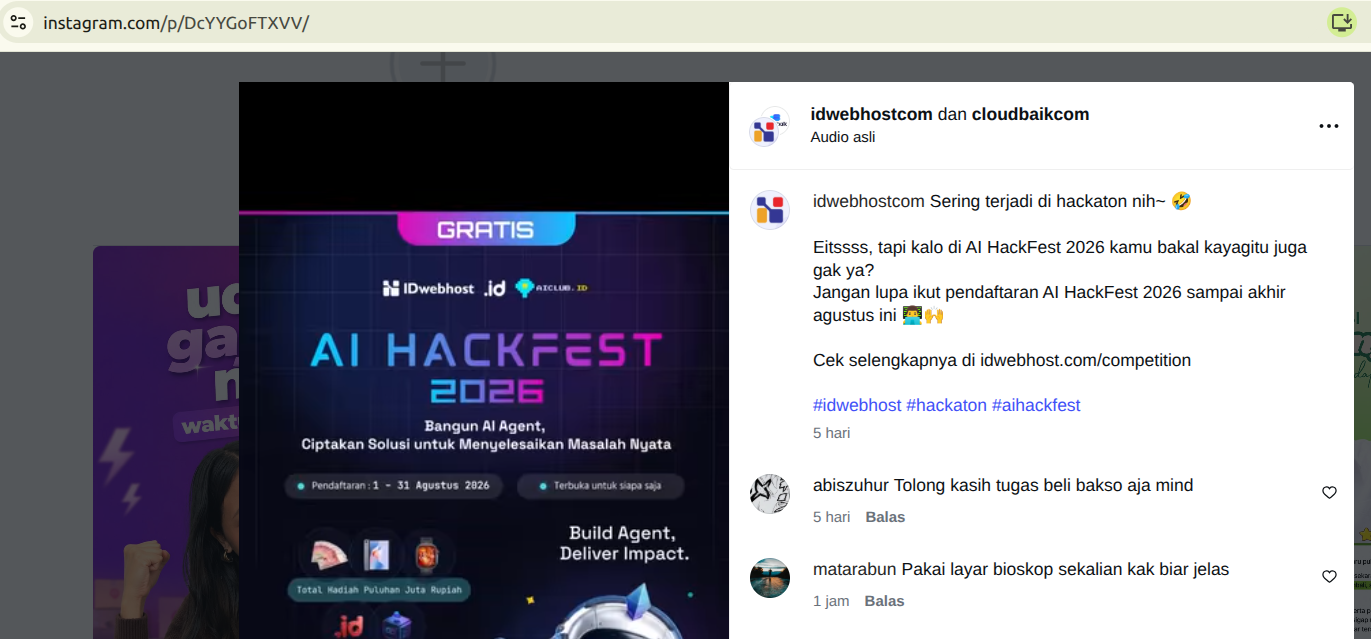
Task: Like abiszuhur's comment with the heart
Action: [1329, 493]
